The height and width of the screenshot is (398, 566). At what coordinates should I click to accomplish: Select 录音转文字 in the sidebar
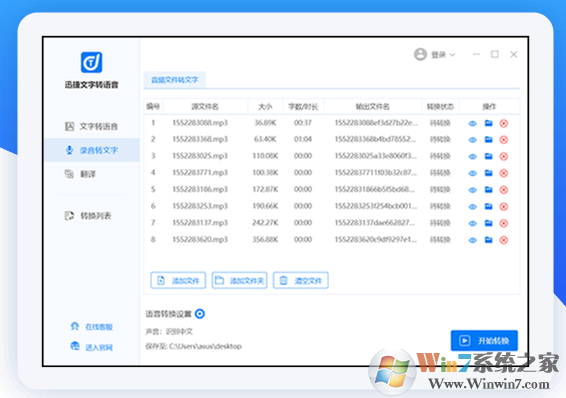tap(92, 150)
